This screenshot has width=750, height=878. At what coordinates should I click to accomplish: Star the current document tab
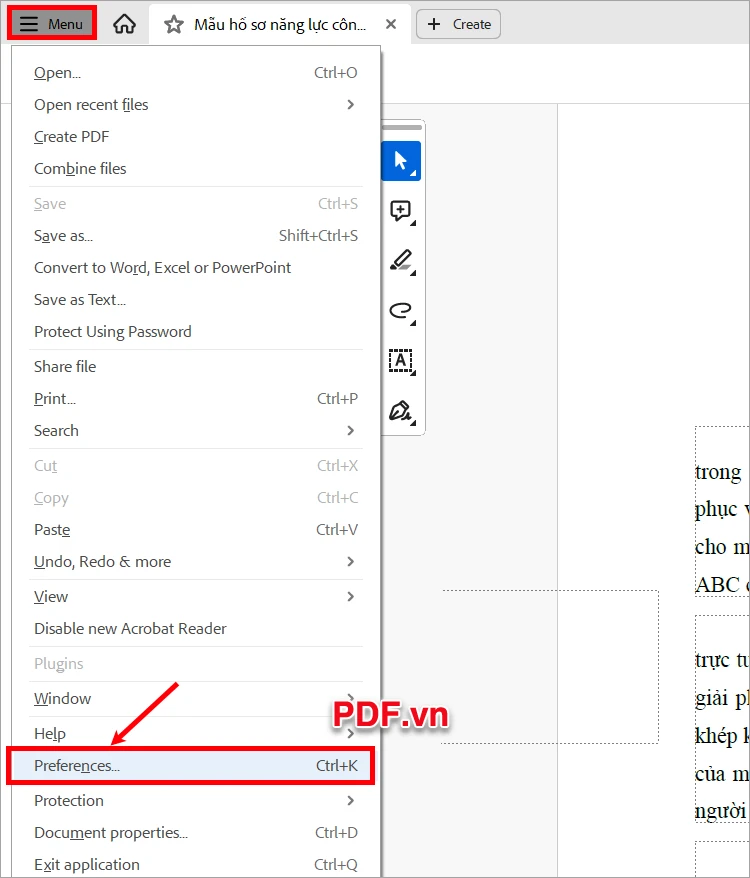point(174,24)
